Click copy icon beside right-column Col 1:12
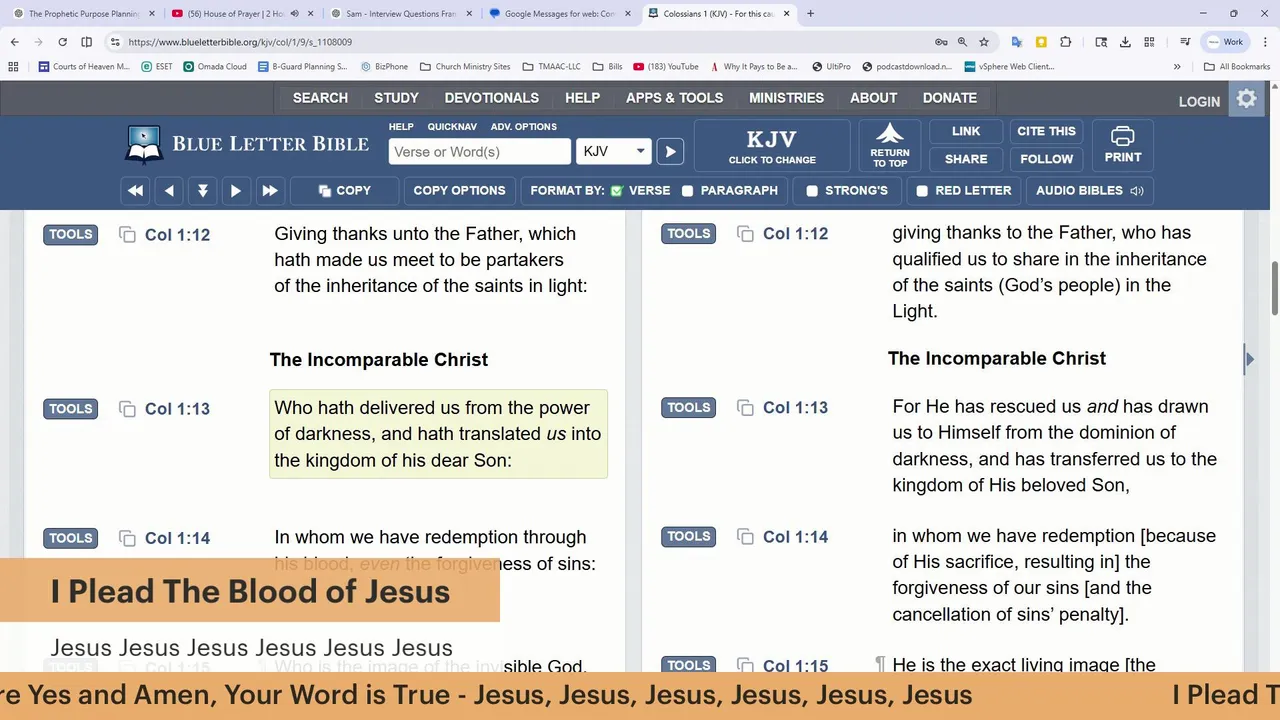 coord(745,234)
